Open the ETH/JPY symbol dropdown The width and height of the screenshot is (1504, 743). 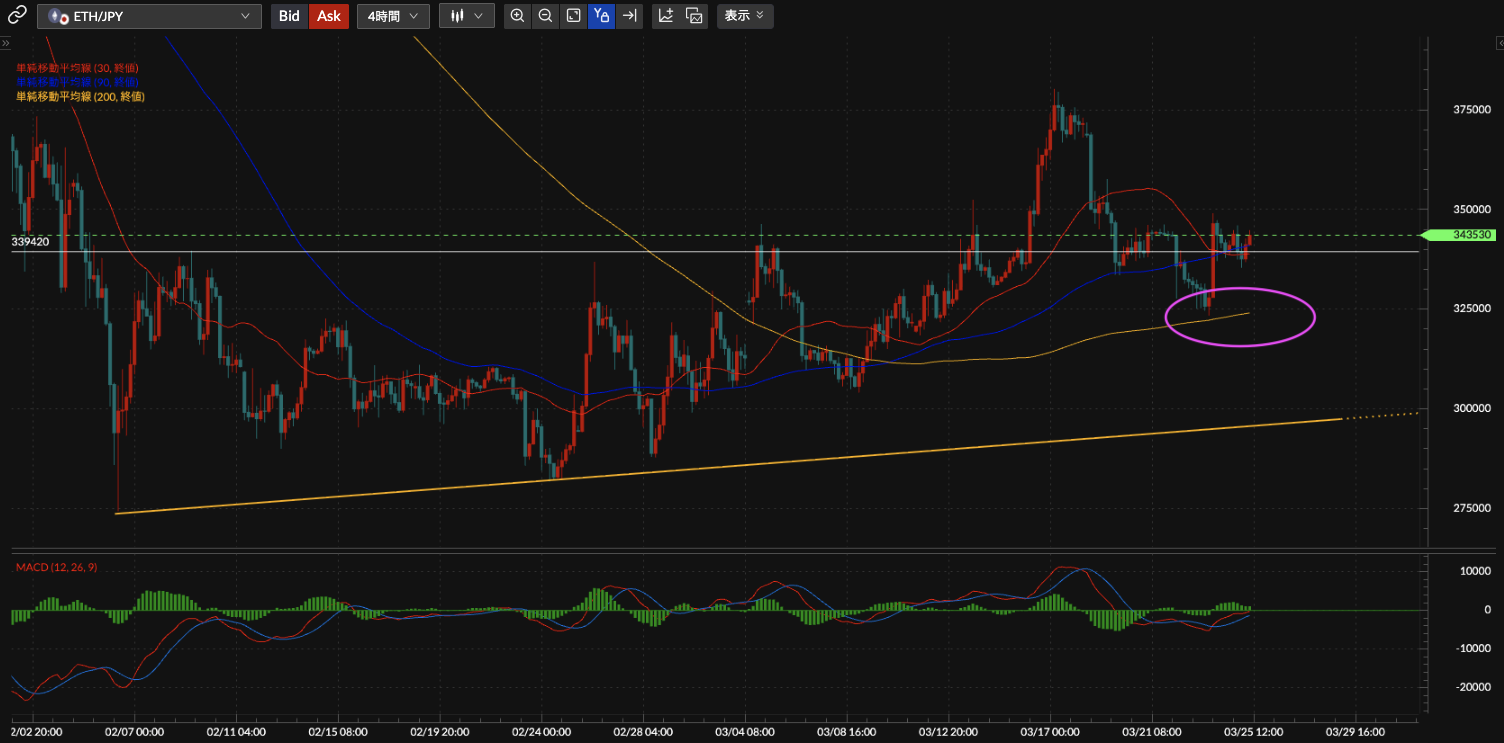click(150, 16)
